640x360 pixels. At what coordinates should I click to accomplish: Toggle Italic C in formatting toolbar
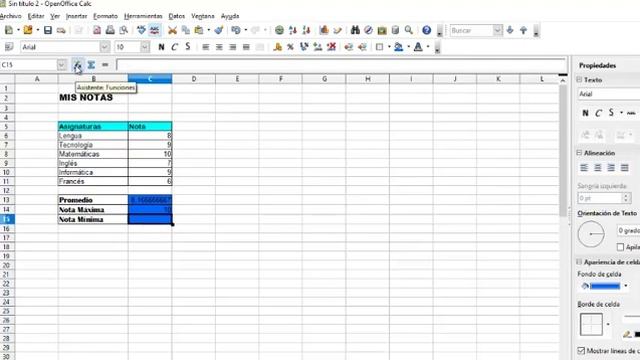point(174,47)
